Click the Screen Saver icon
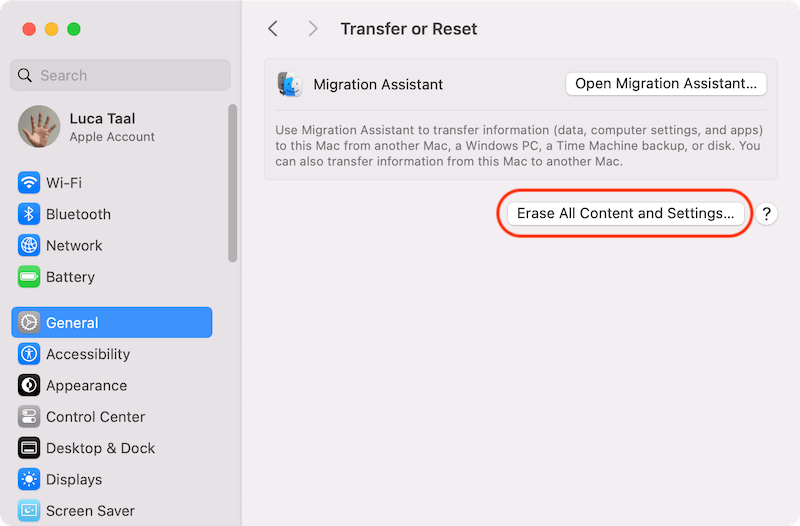800x526 pixels. [x=29, y=511]
